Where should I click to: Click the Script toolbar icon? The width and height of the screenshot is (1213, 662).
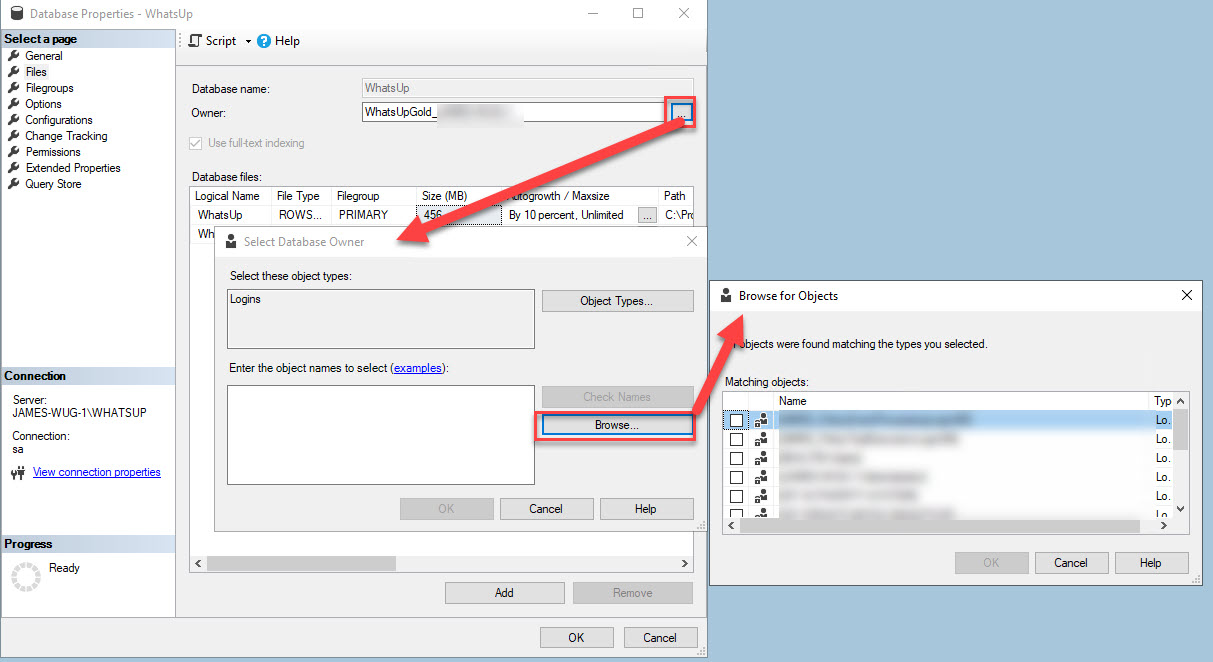click(195, 41)
